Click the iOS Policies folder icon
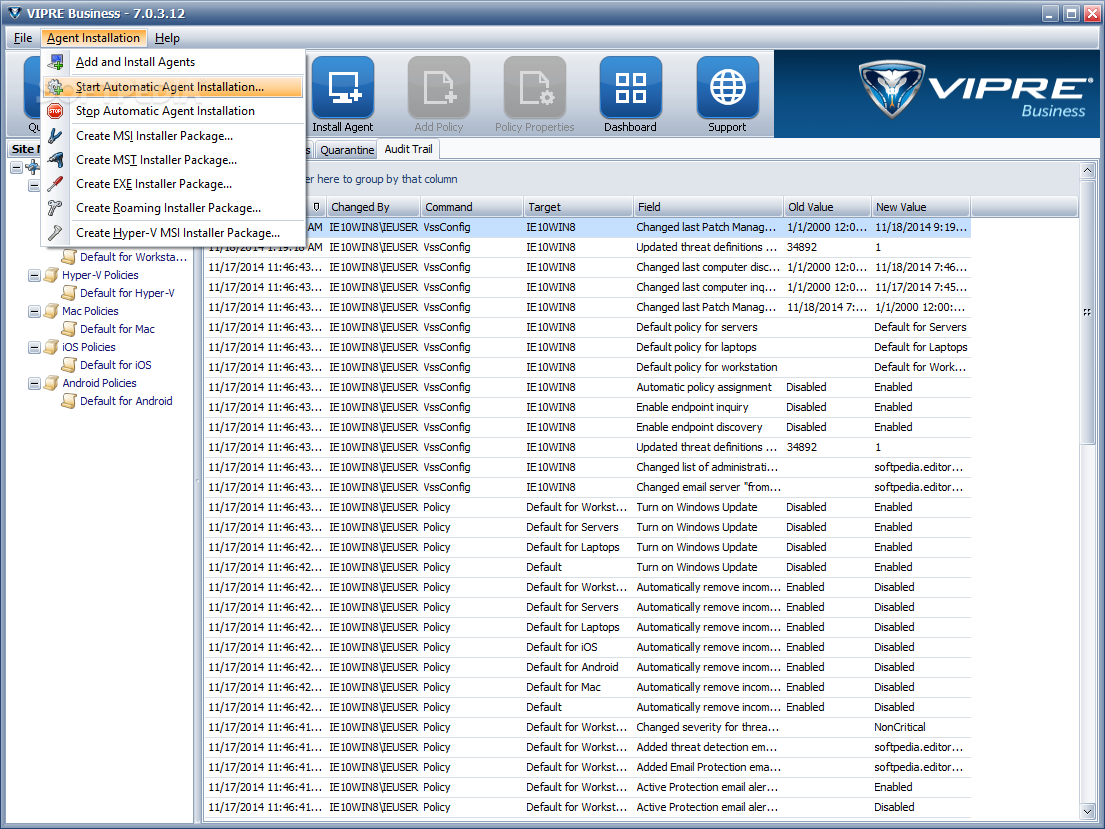 point(51,347)
